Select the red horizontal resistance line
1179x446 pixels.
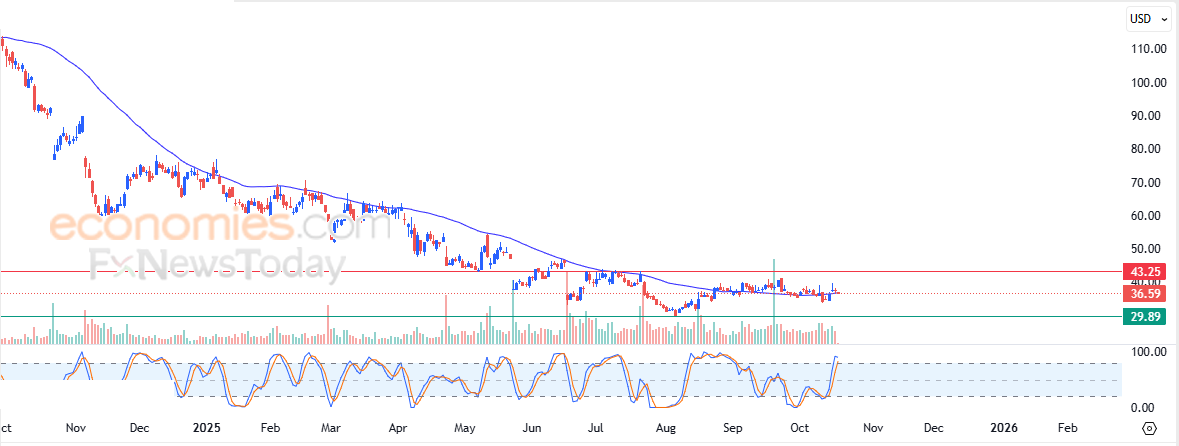[x=560, y=272]
